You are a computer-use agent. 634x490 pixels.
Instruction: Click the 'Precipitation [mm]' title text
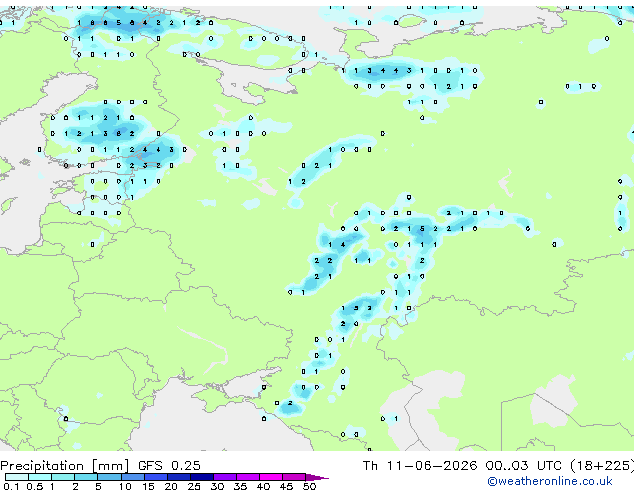point(65,466)
